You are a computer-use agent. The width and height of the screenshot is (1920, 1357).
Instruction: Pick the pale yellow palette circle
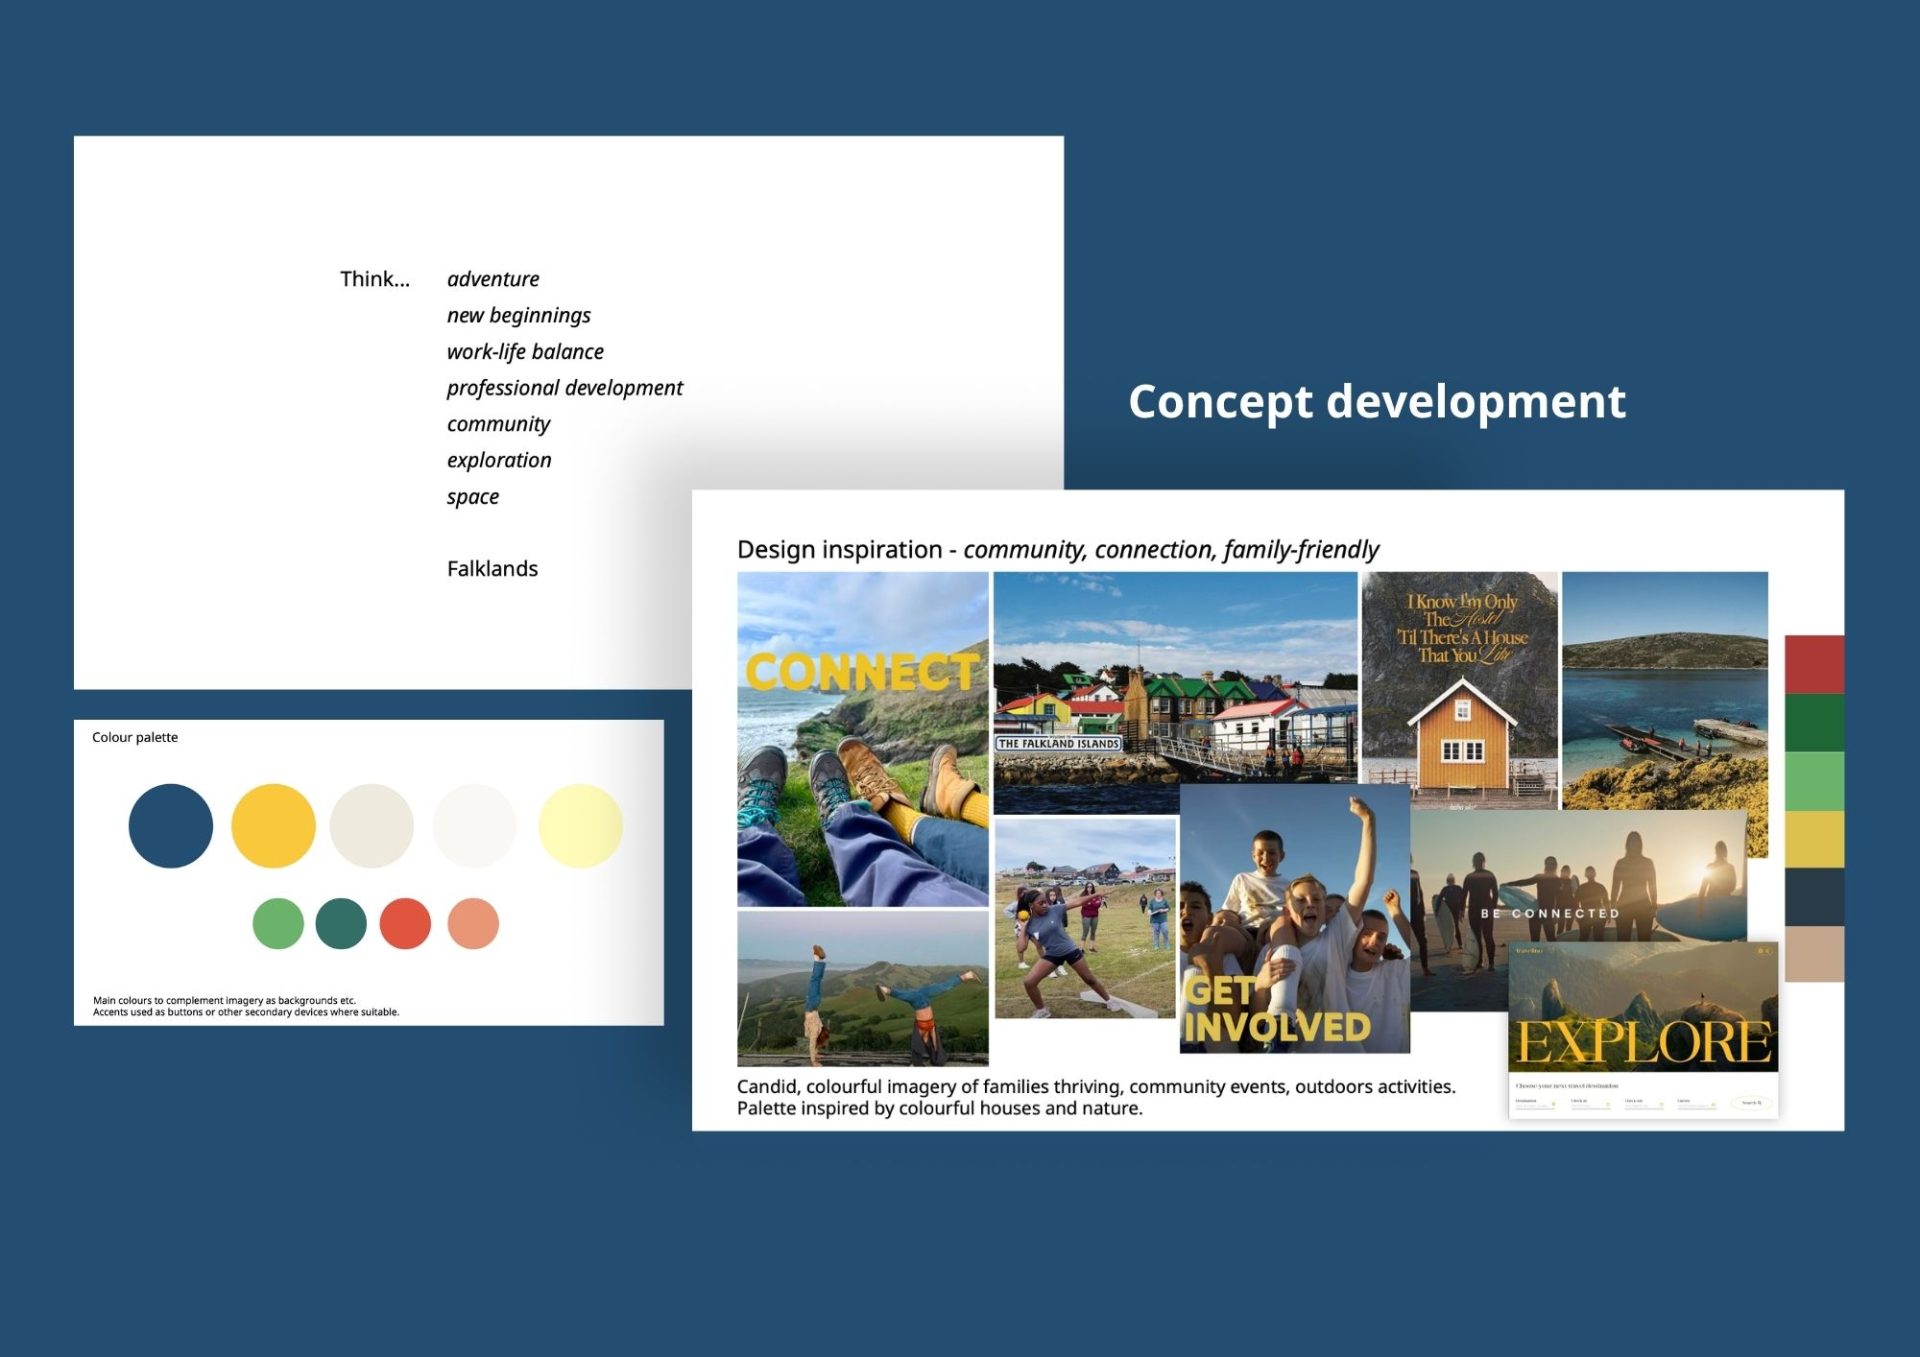(x=580, y=826)
